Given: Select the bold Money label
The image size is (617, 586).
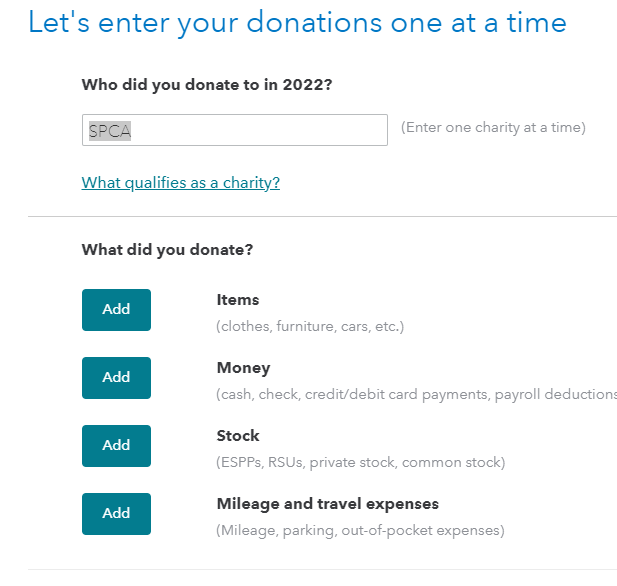Looking at the screenshot, I should pyautogui.click(x=244, y=368).
